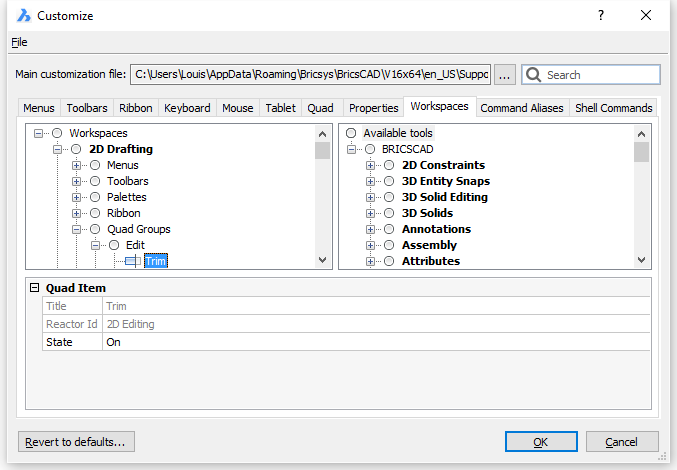Click the Cancel button
Viewport: 677px width, 470px height.
[622, 442]
